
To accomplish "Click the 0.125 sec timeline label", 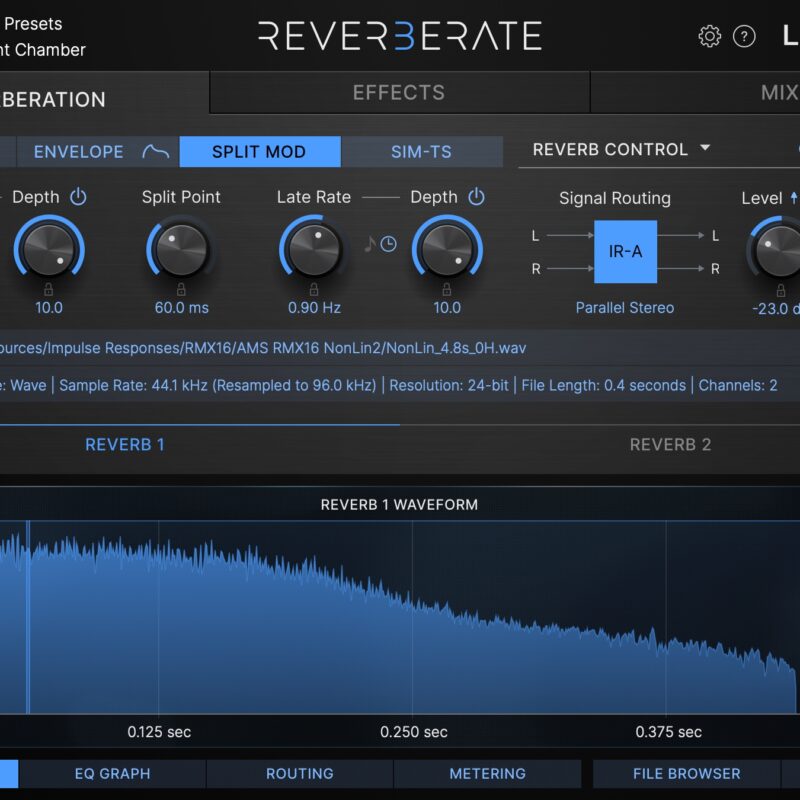I will (159, 732).
